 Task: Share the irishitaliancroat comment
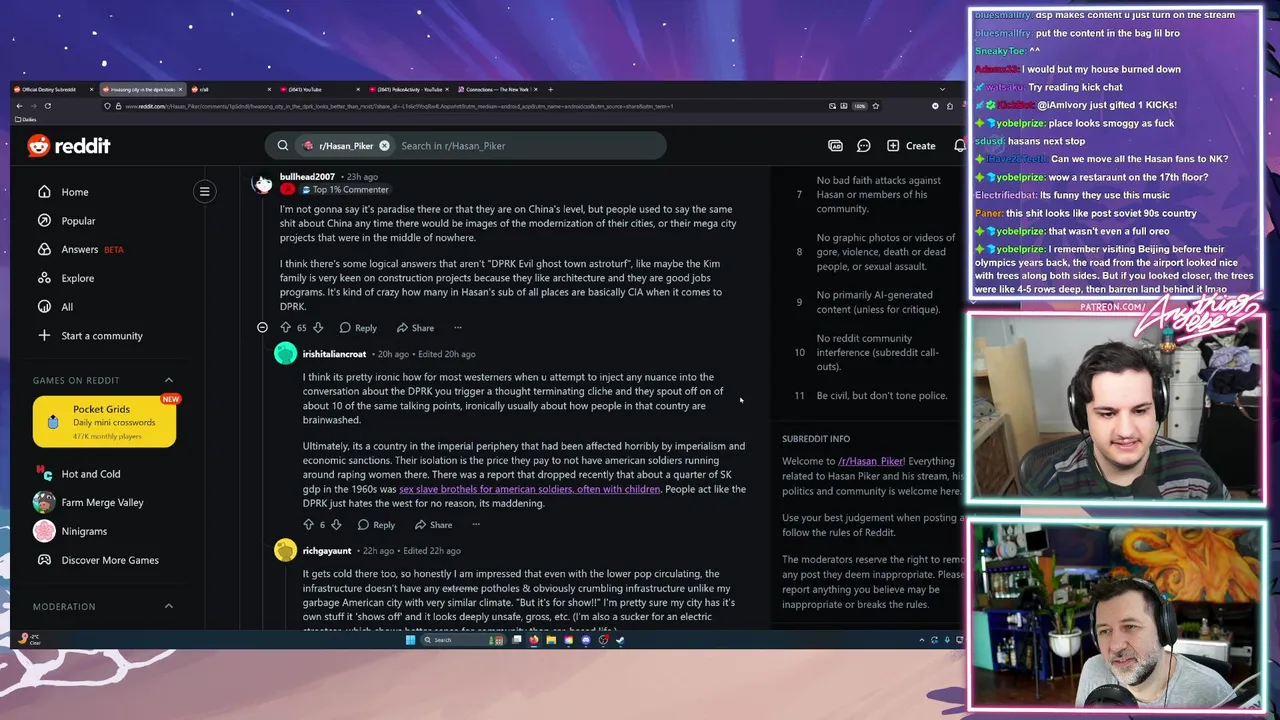[433, 525]
